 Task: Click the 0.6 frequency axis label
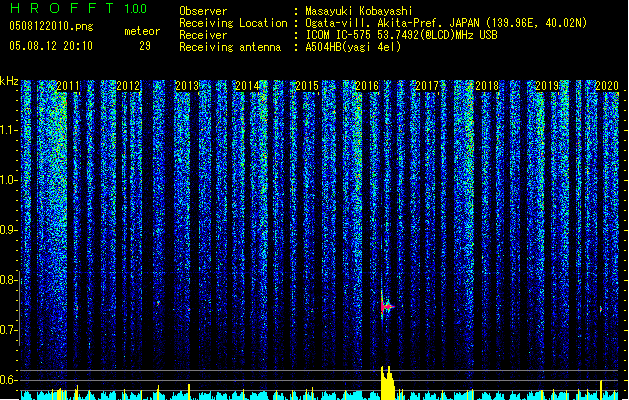click(8, 380)
